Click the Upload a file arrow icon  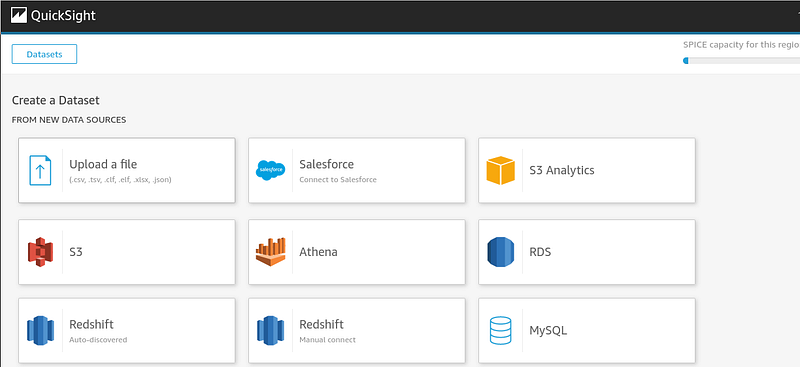pyautogui.click(x=40, y=170)
